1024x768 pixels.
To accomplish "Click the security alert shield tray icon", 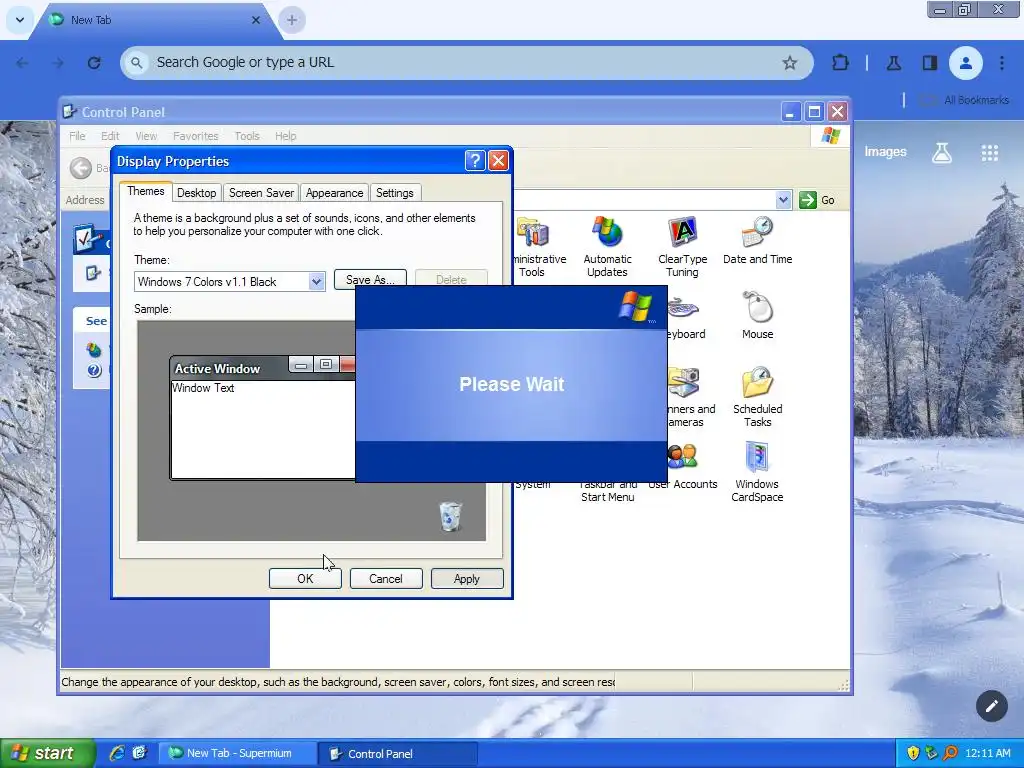I will (x=913, y=753).
